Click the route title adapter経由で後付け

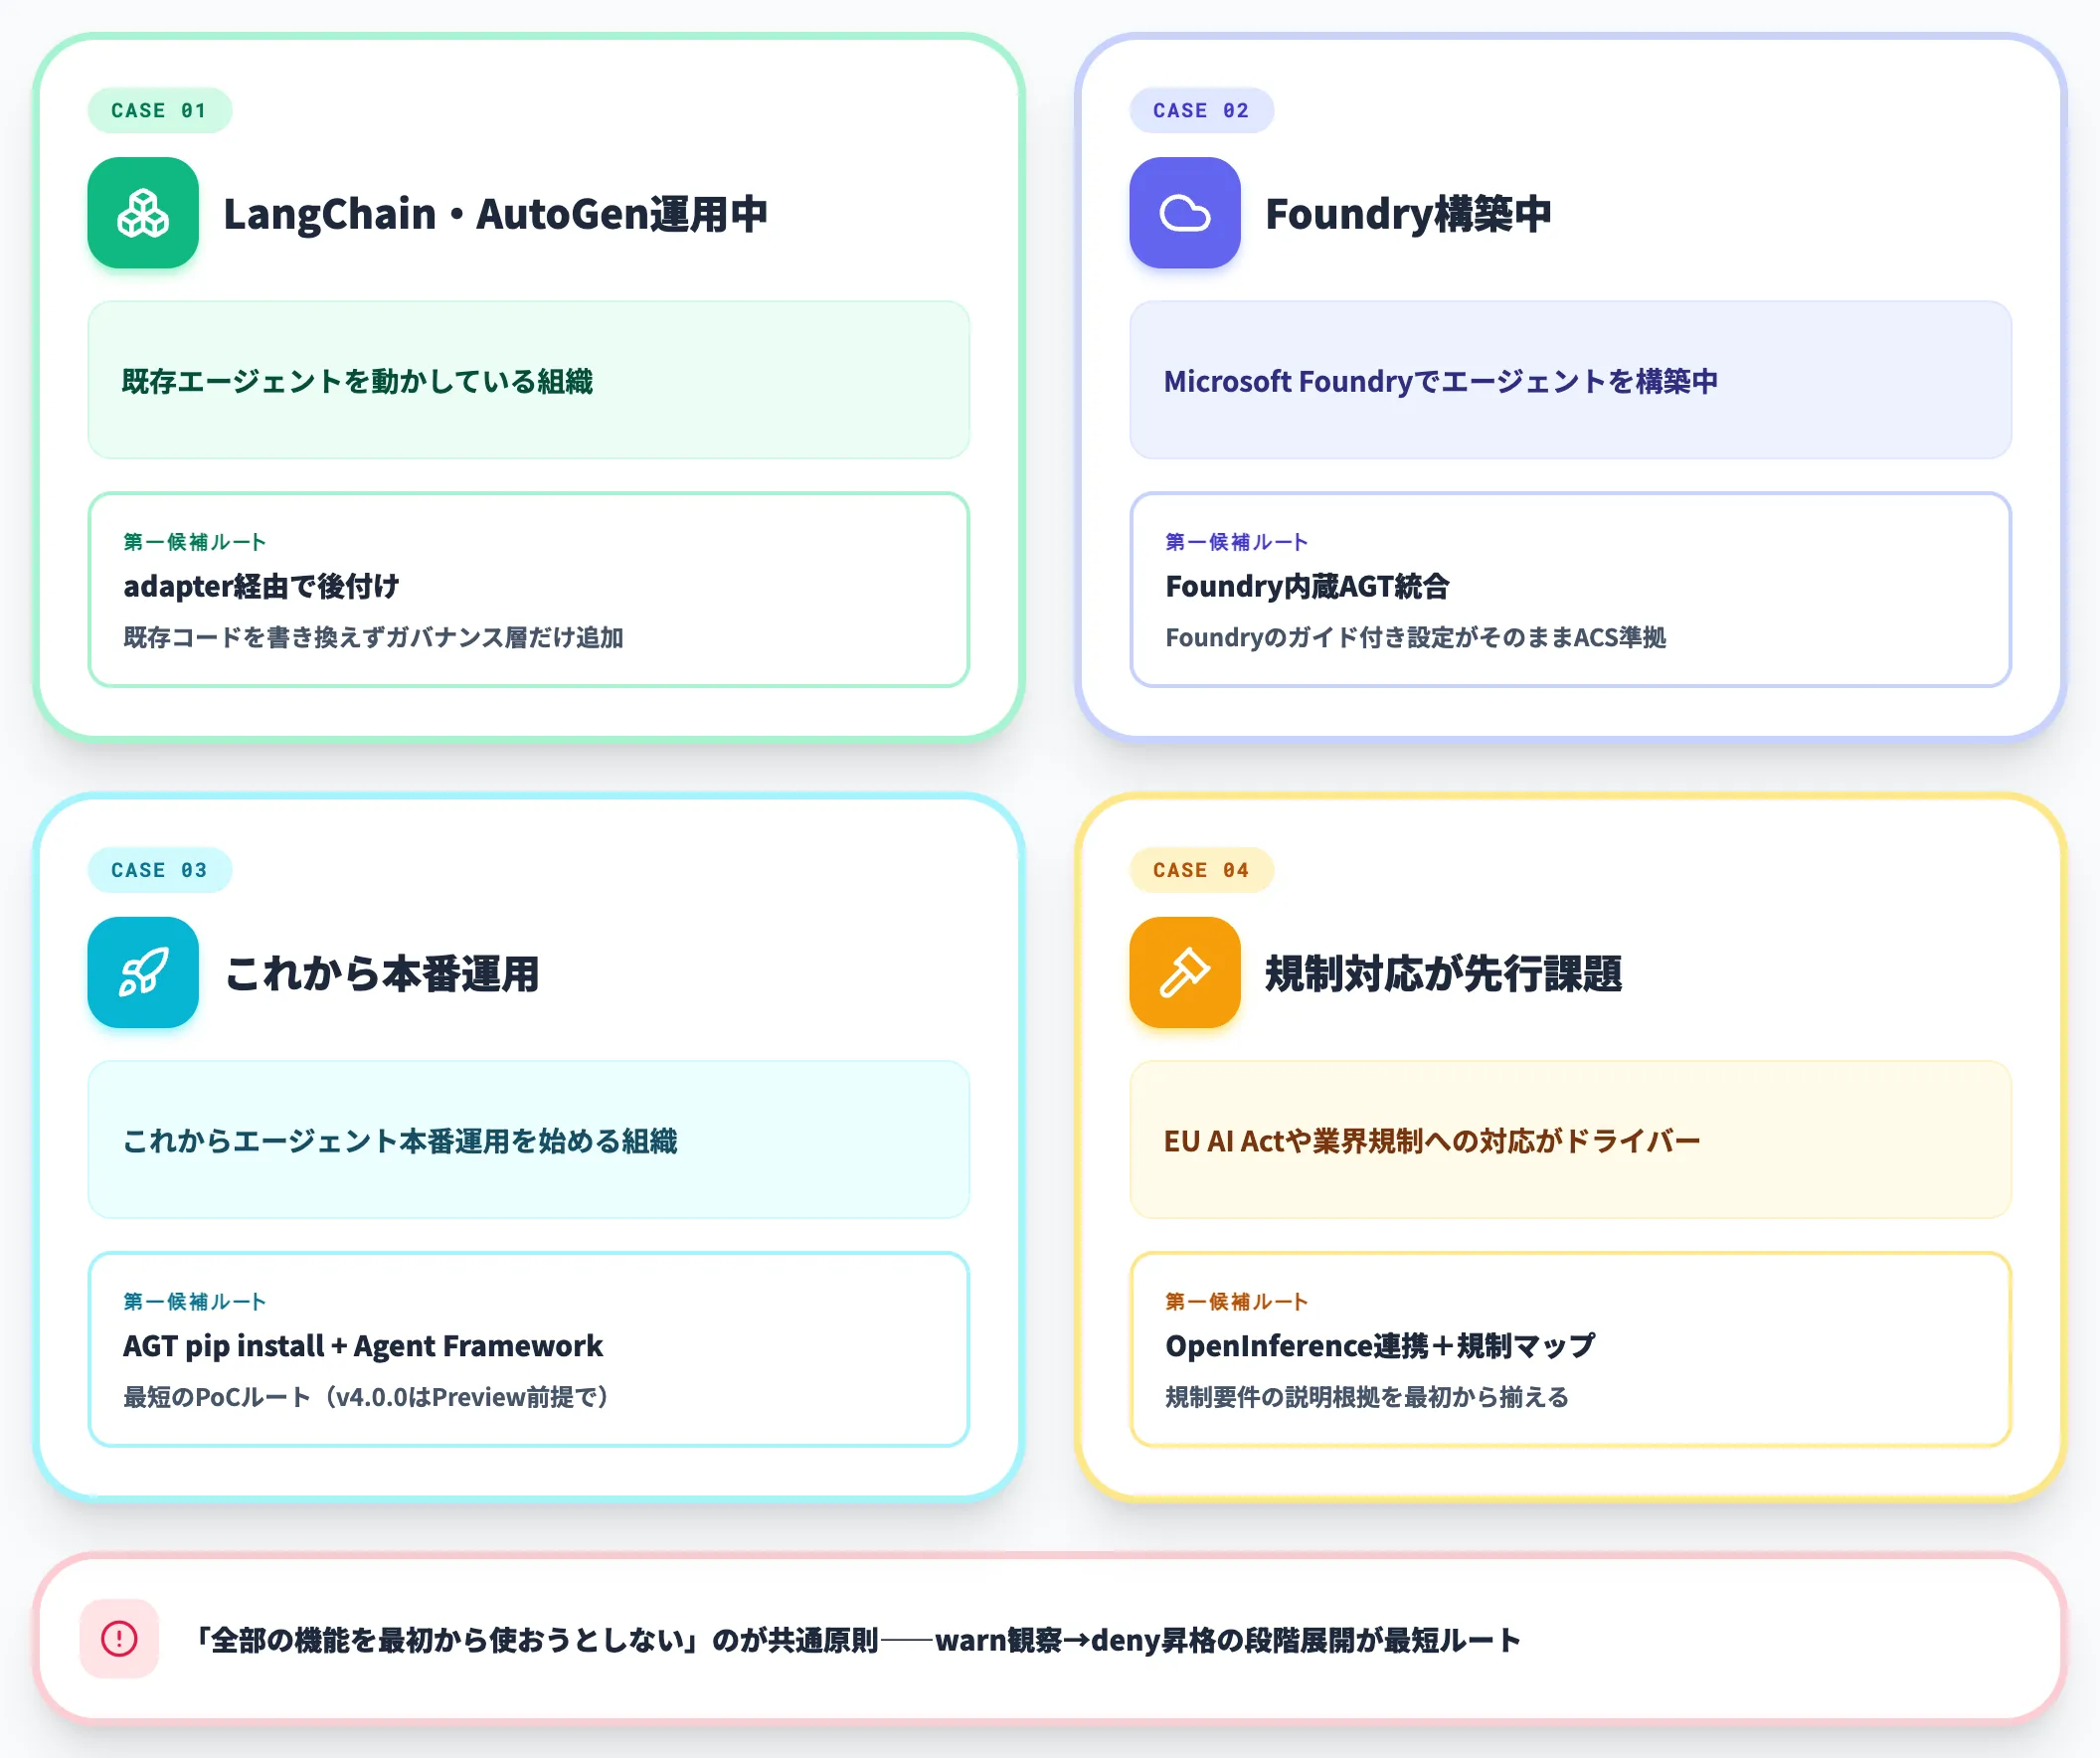coord(261,586)
